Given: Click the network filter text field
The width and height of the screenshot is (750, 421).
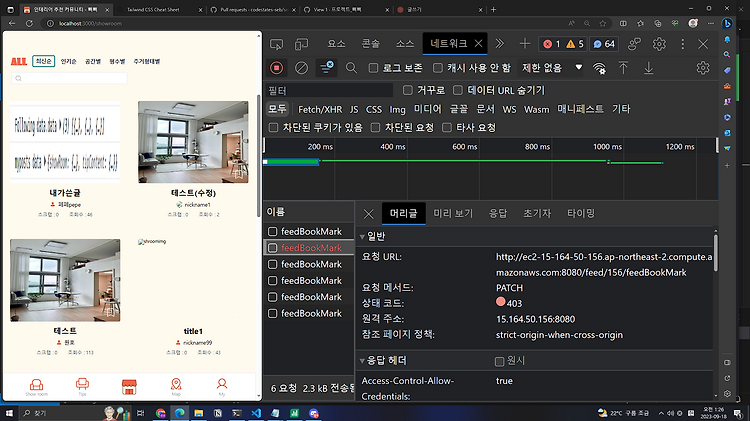Looking at the screenshot, I should pos(330,90).
